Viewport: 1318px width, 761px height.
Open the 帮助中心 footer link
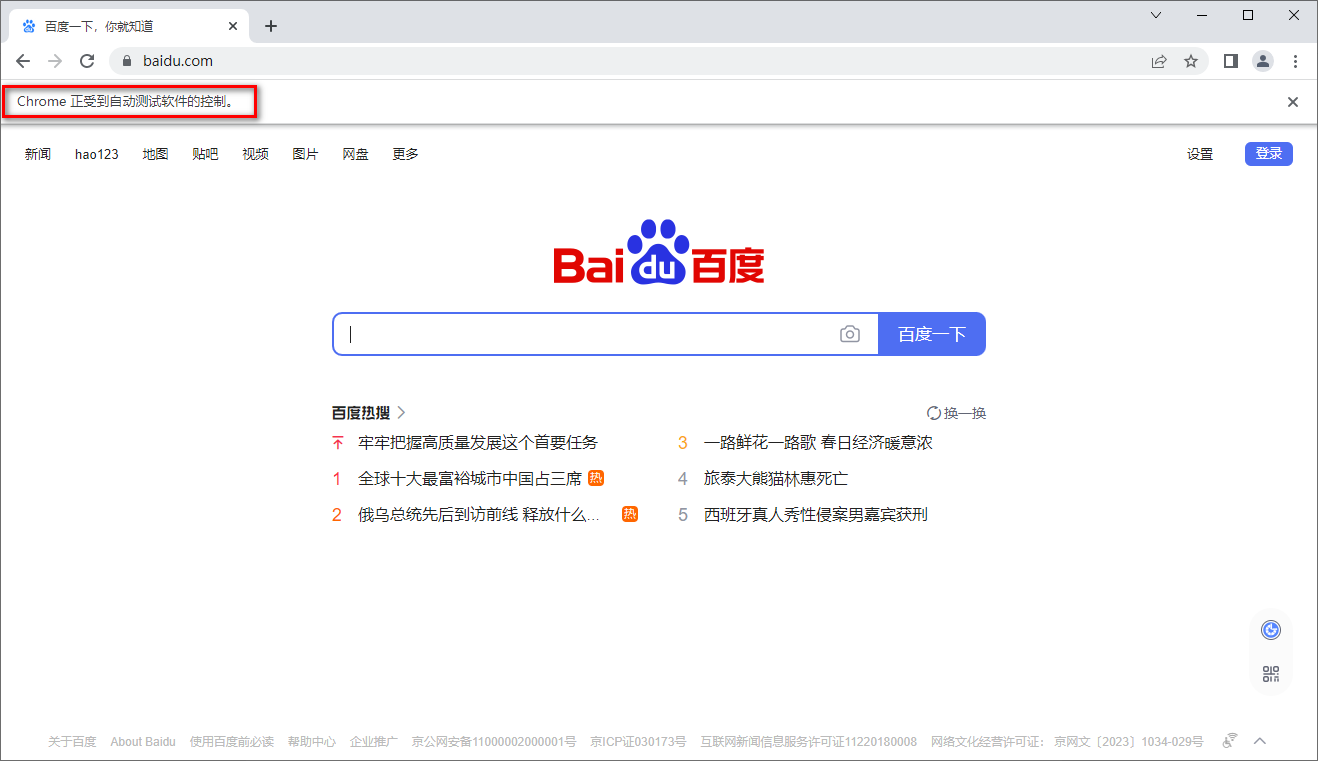tap(312, 742)
